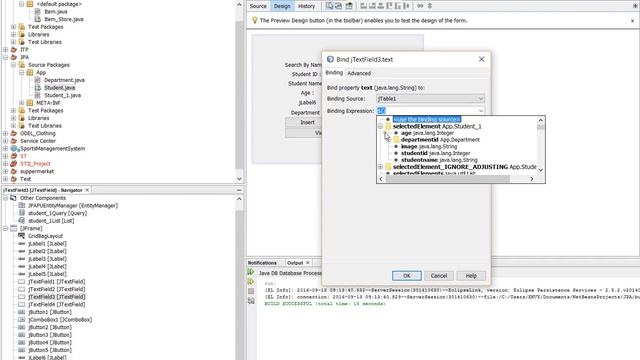The width and height of the screenshot is (640, 360).
Task: Open the Binding Expression dropdown arrow
Action: (x=480, y=111)
